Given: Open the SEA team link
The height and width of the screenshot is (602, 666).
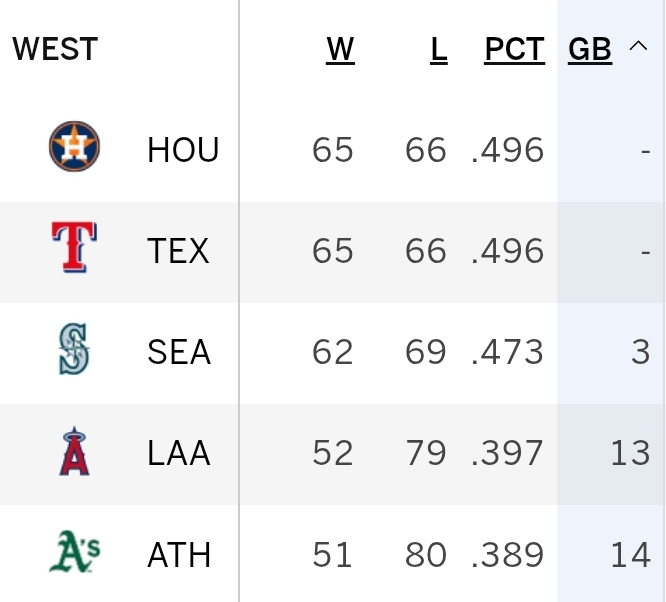Looking at the screenshot, I should pyautogui.click(x=179, y=352).
